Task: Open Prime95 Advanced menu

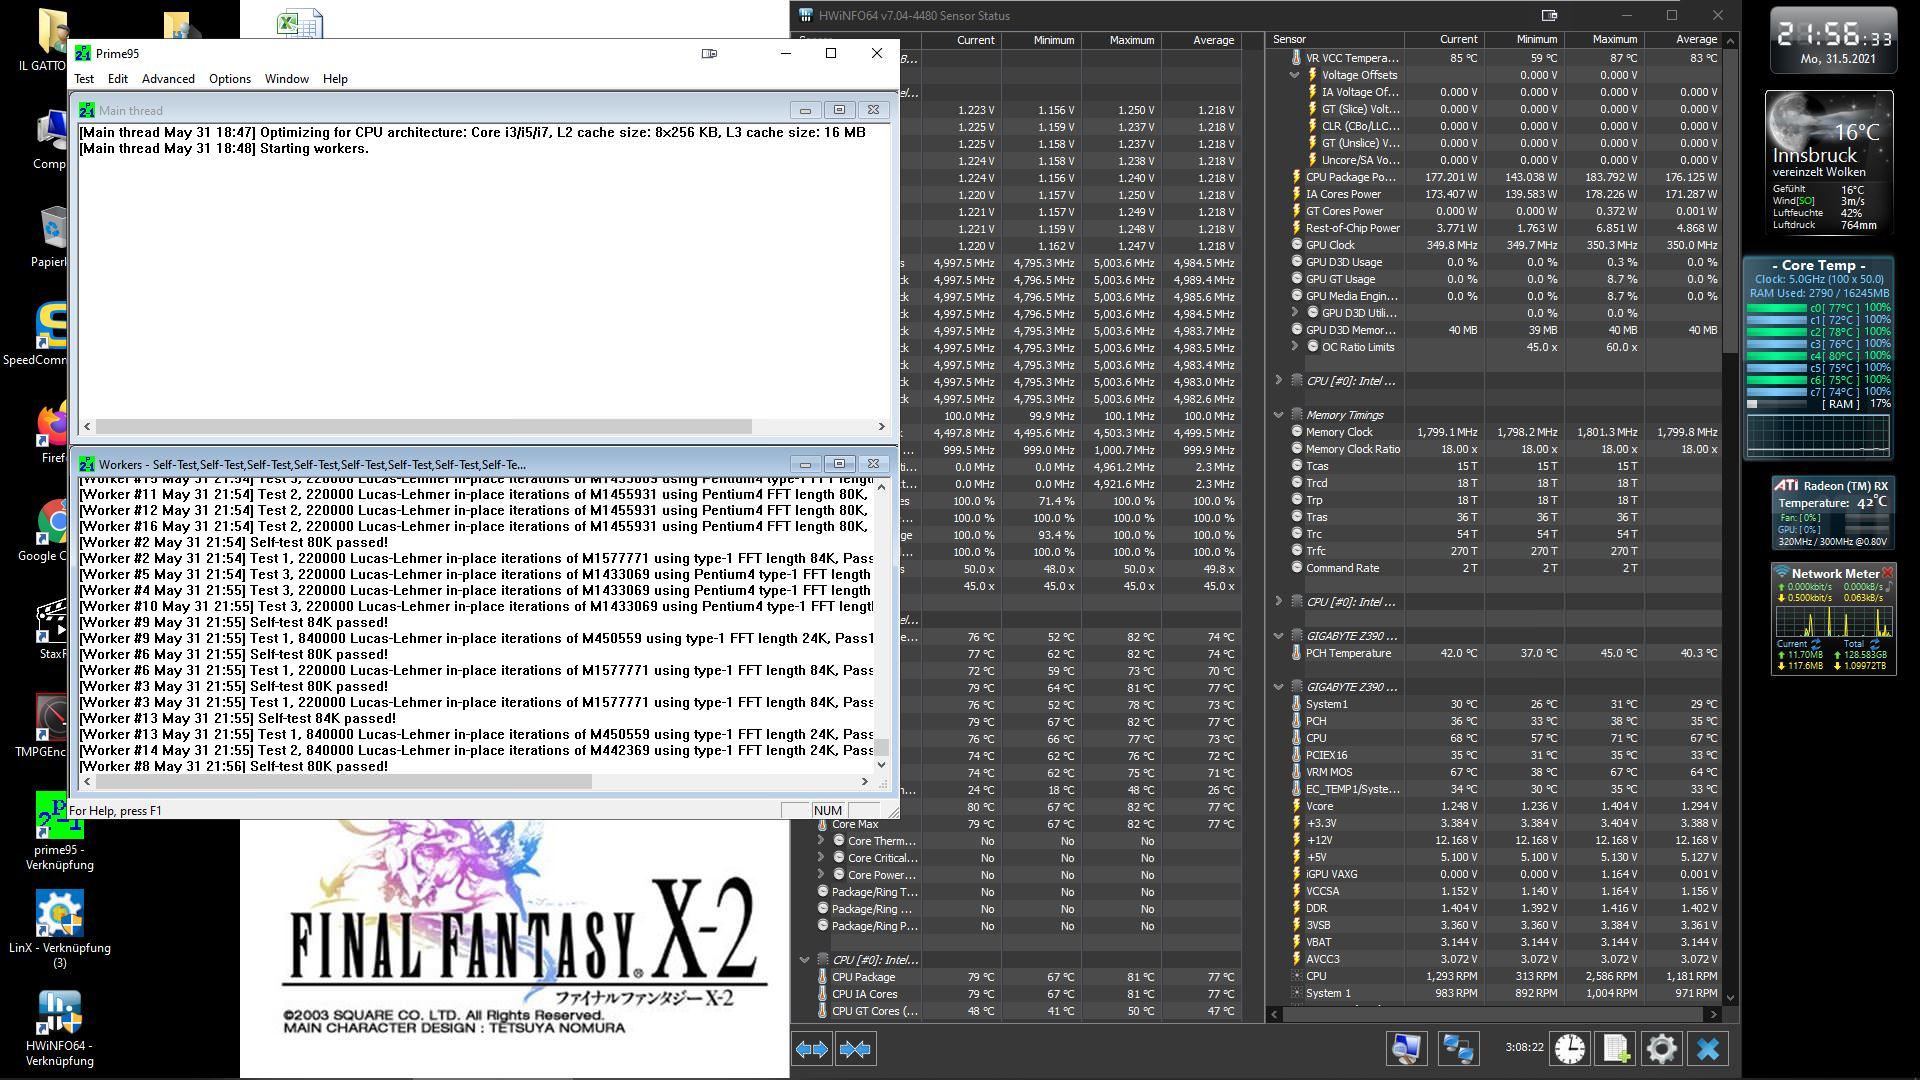Action: pyautogui.click(x=168, y=79)
